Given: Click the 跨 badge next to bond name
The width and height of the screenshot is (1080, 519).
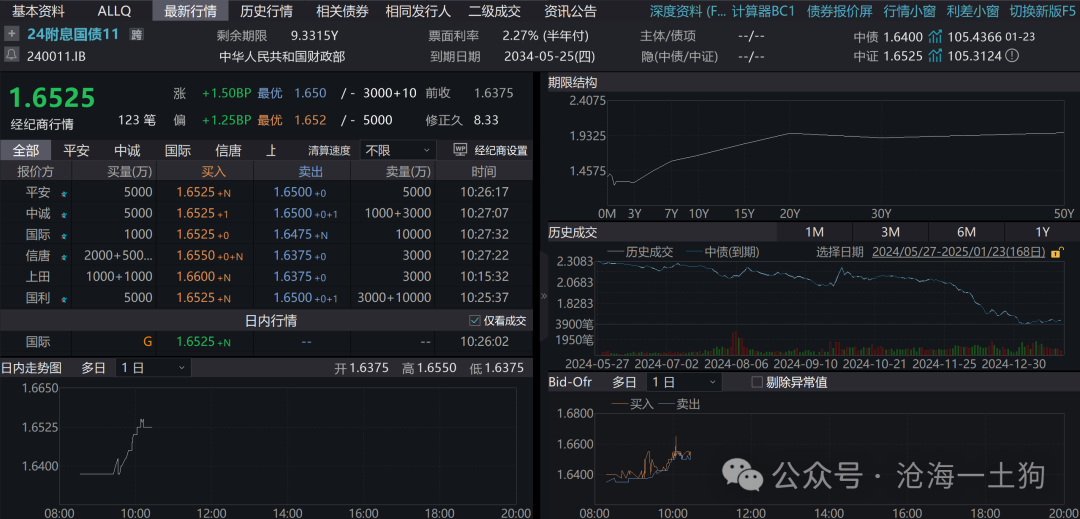Looking at the screenshot, I should (x=137, y=34).
